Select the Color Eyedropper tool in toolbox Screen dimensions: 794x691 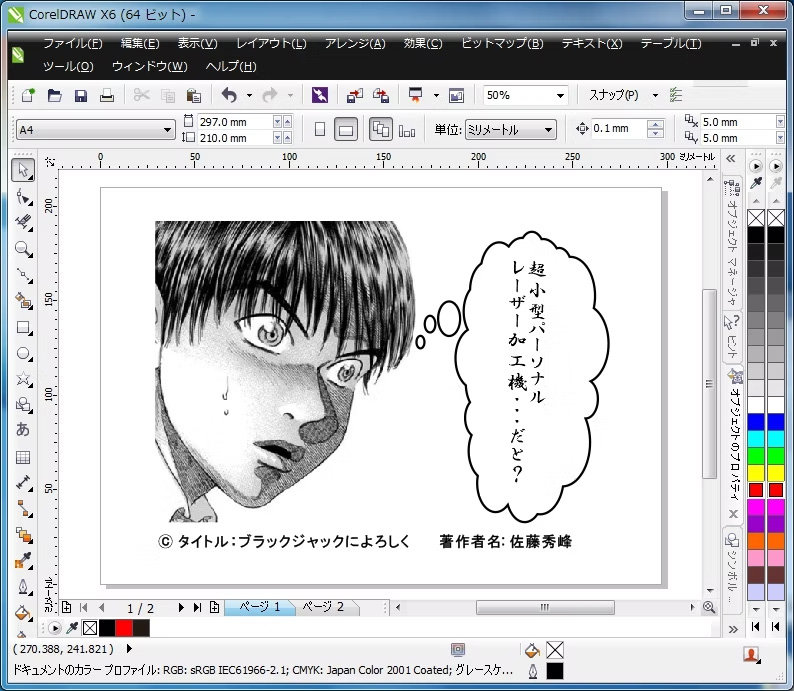point(23,560)
